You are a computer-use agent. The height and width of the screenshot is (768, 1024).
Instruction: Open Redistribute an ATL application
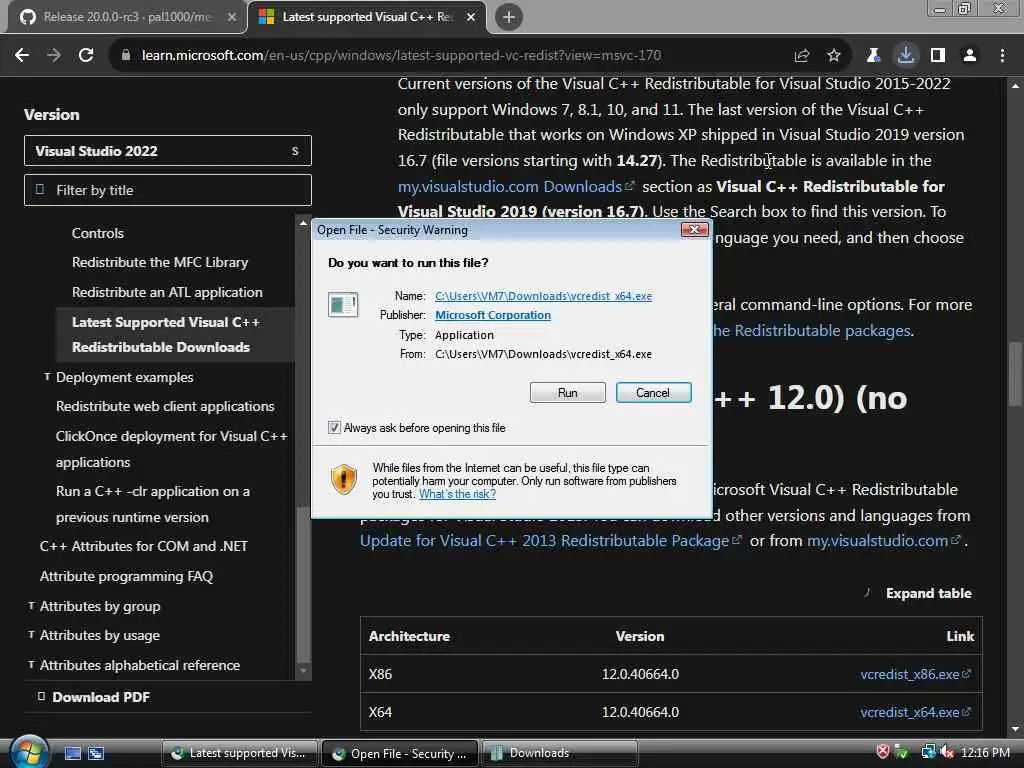tap(167, 293)
